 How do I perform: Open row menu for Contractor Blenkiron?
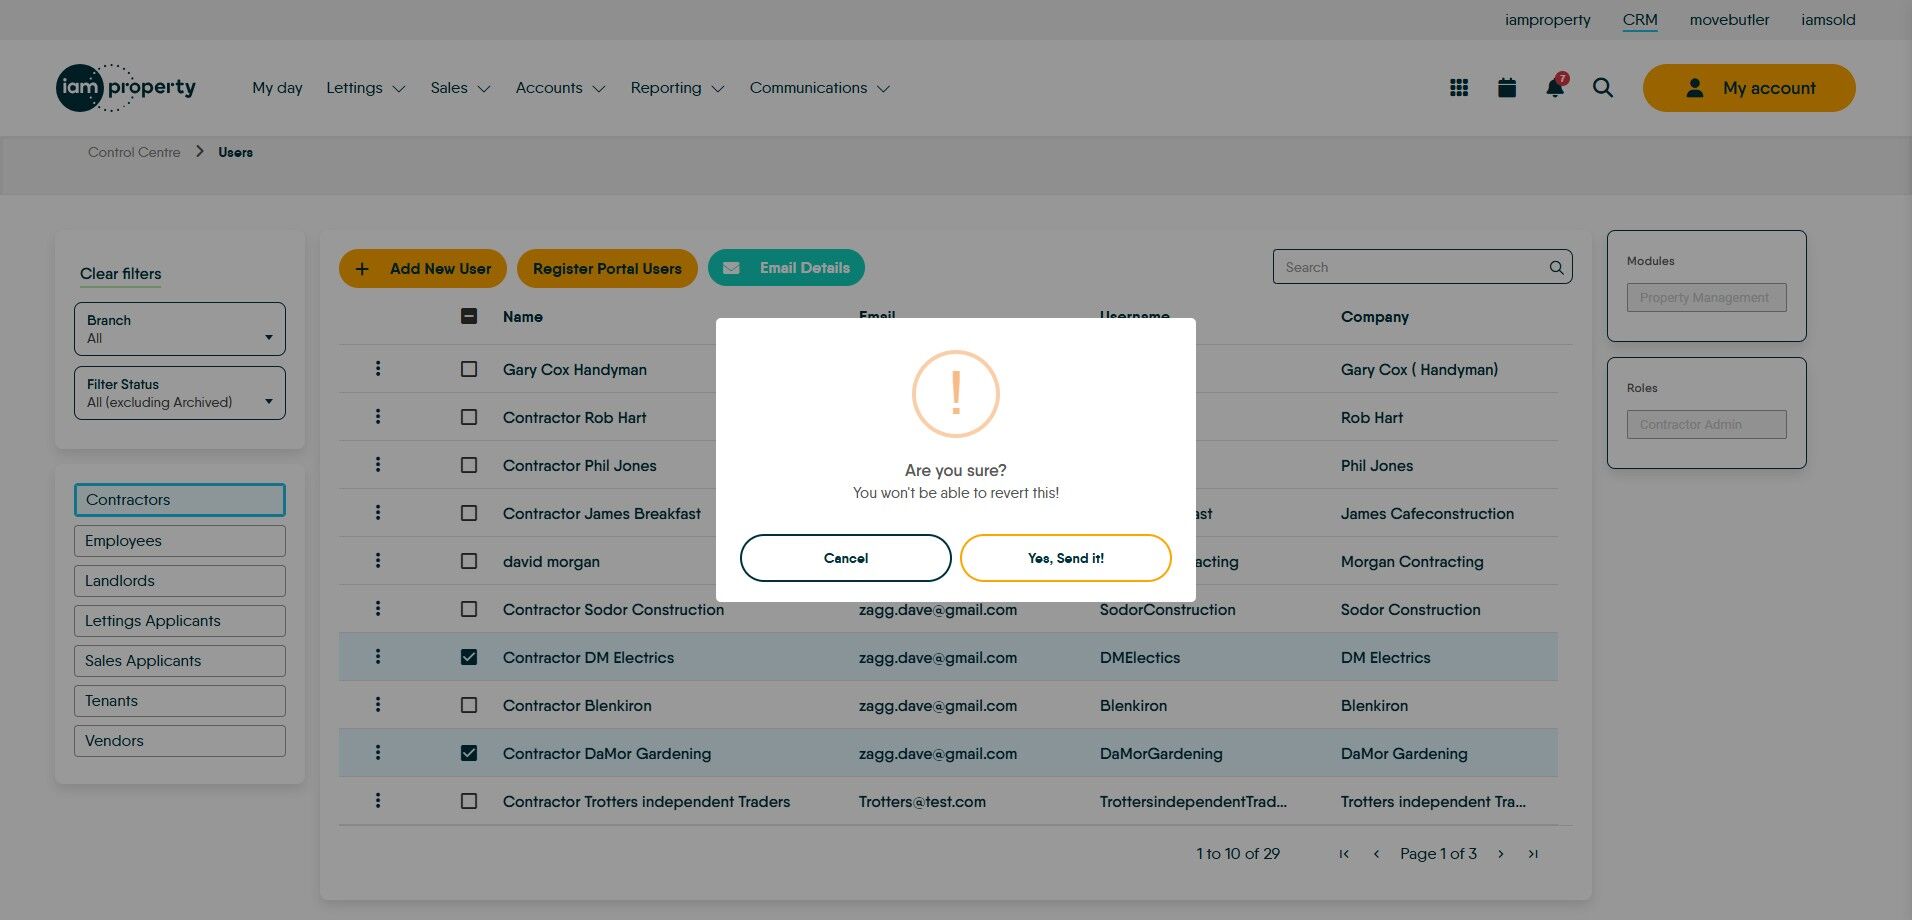point(378,705)
